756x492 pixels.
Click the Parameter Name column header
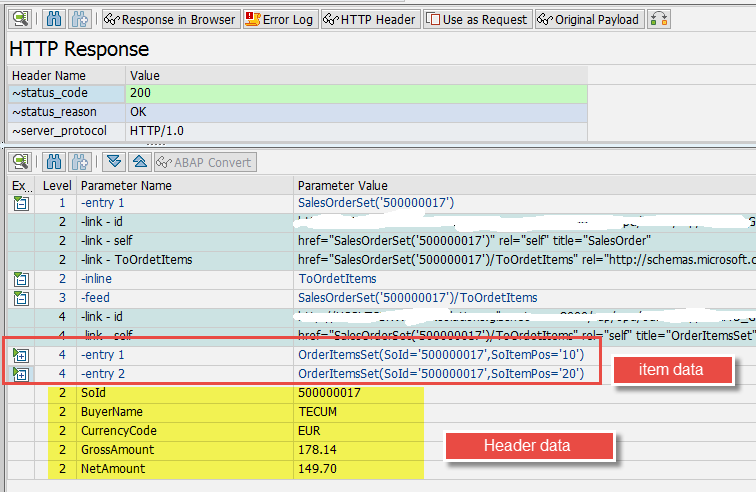(x=126, y=185)
